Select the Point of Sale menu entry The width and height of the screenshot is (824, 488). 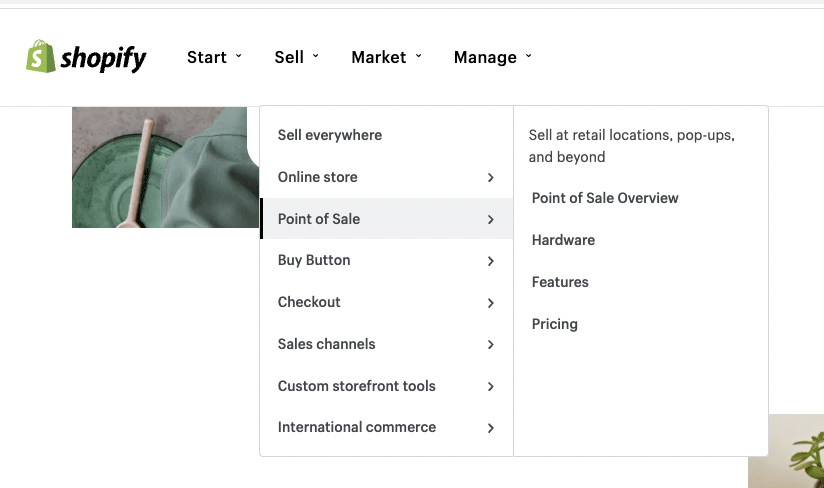point(386,219)
